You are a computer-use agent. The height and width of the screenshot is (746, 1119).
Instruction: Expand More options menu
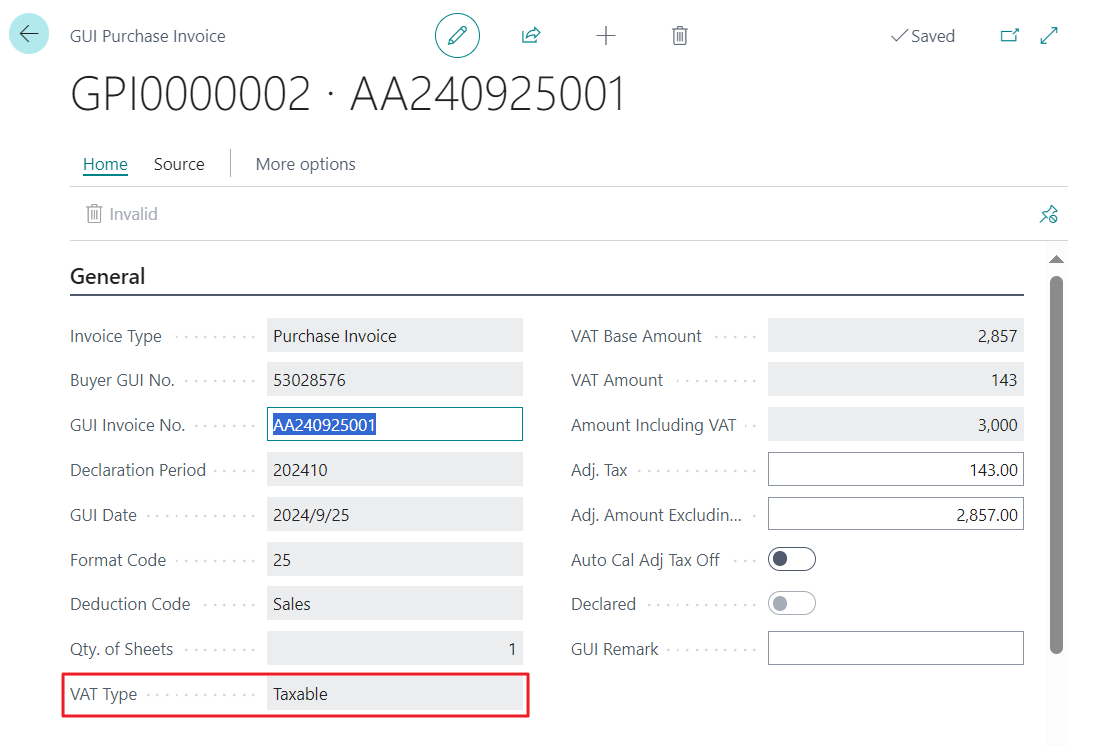[305, 164]
